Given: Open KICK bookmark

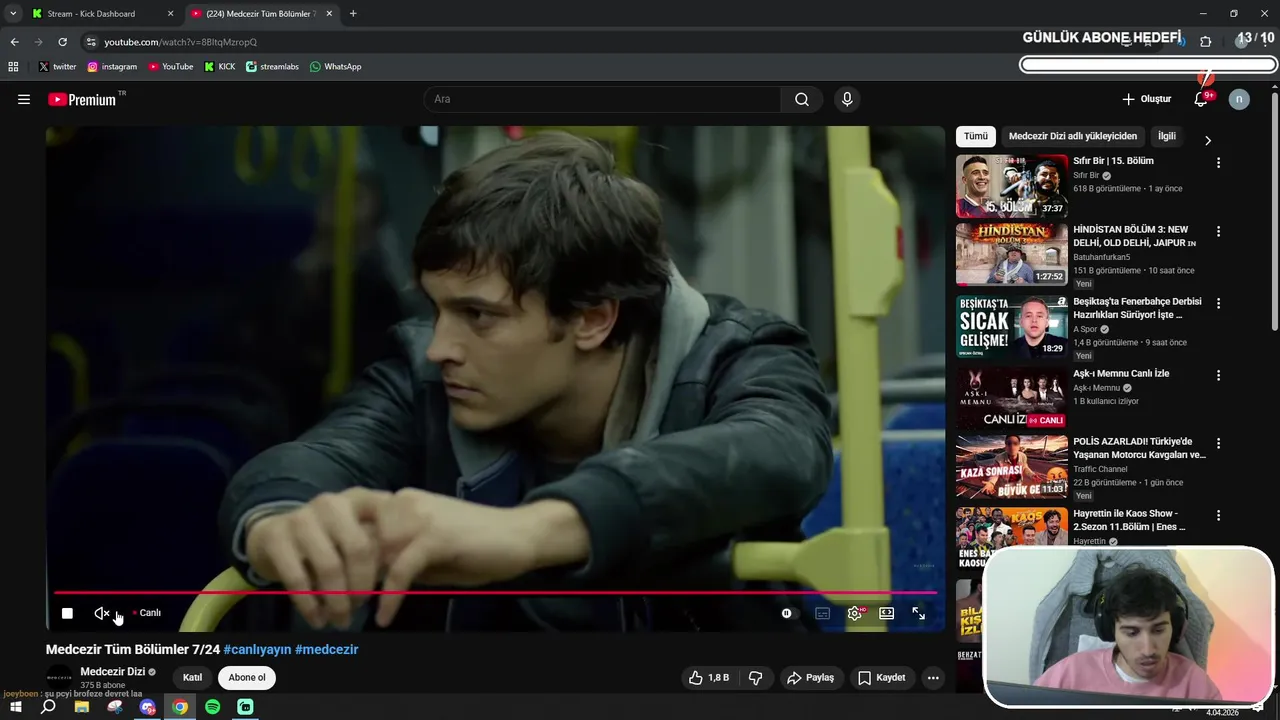Looking at the screenshot, I should [220, 67].
